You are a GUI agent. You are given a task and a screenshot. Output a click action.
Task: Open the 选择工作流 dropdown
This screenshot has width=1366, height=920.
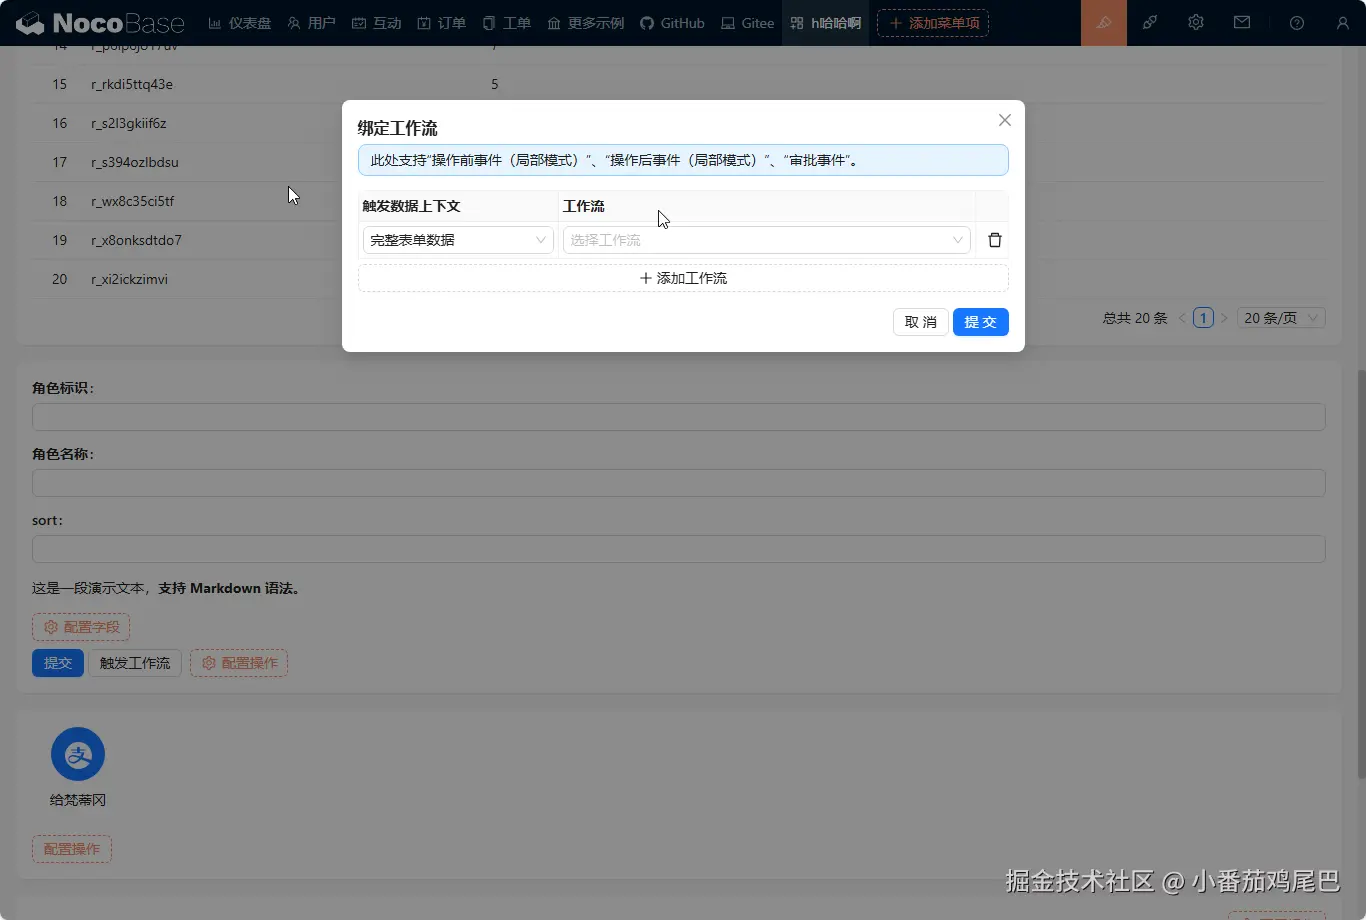[x=767, y=240]
